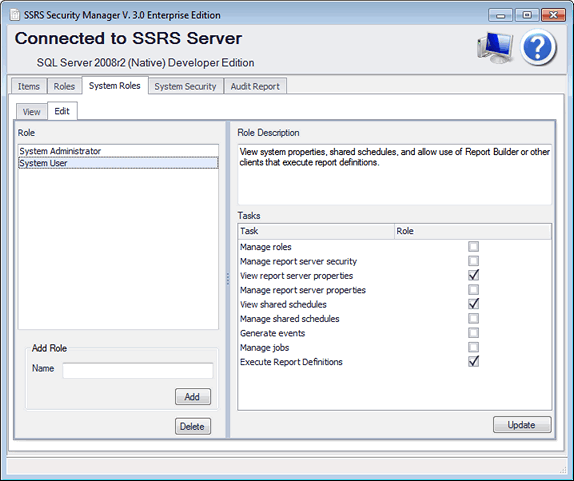
Task: Click the 'View report server properties' task text
Action: point(296,275)
